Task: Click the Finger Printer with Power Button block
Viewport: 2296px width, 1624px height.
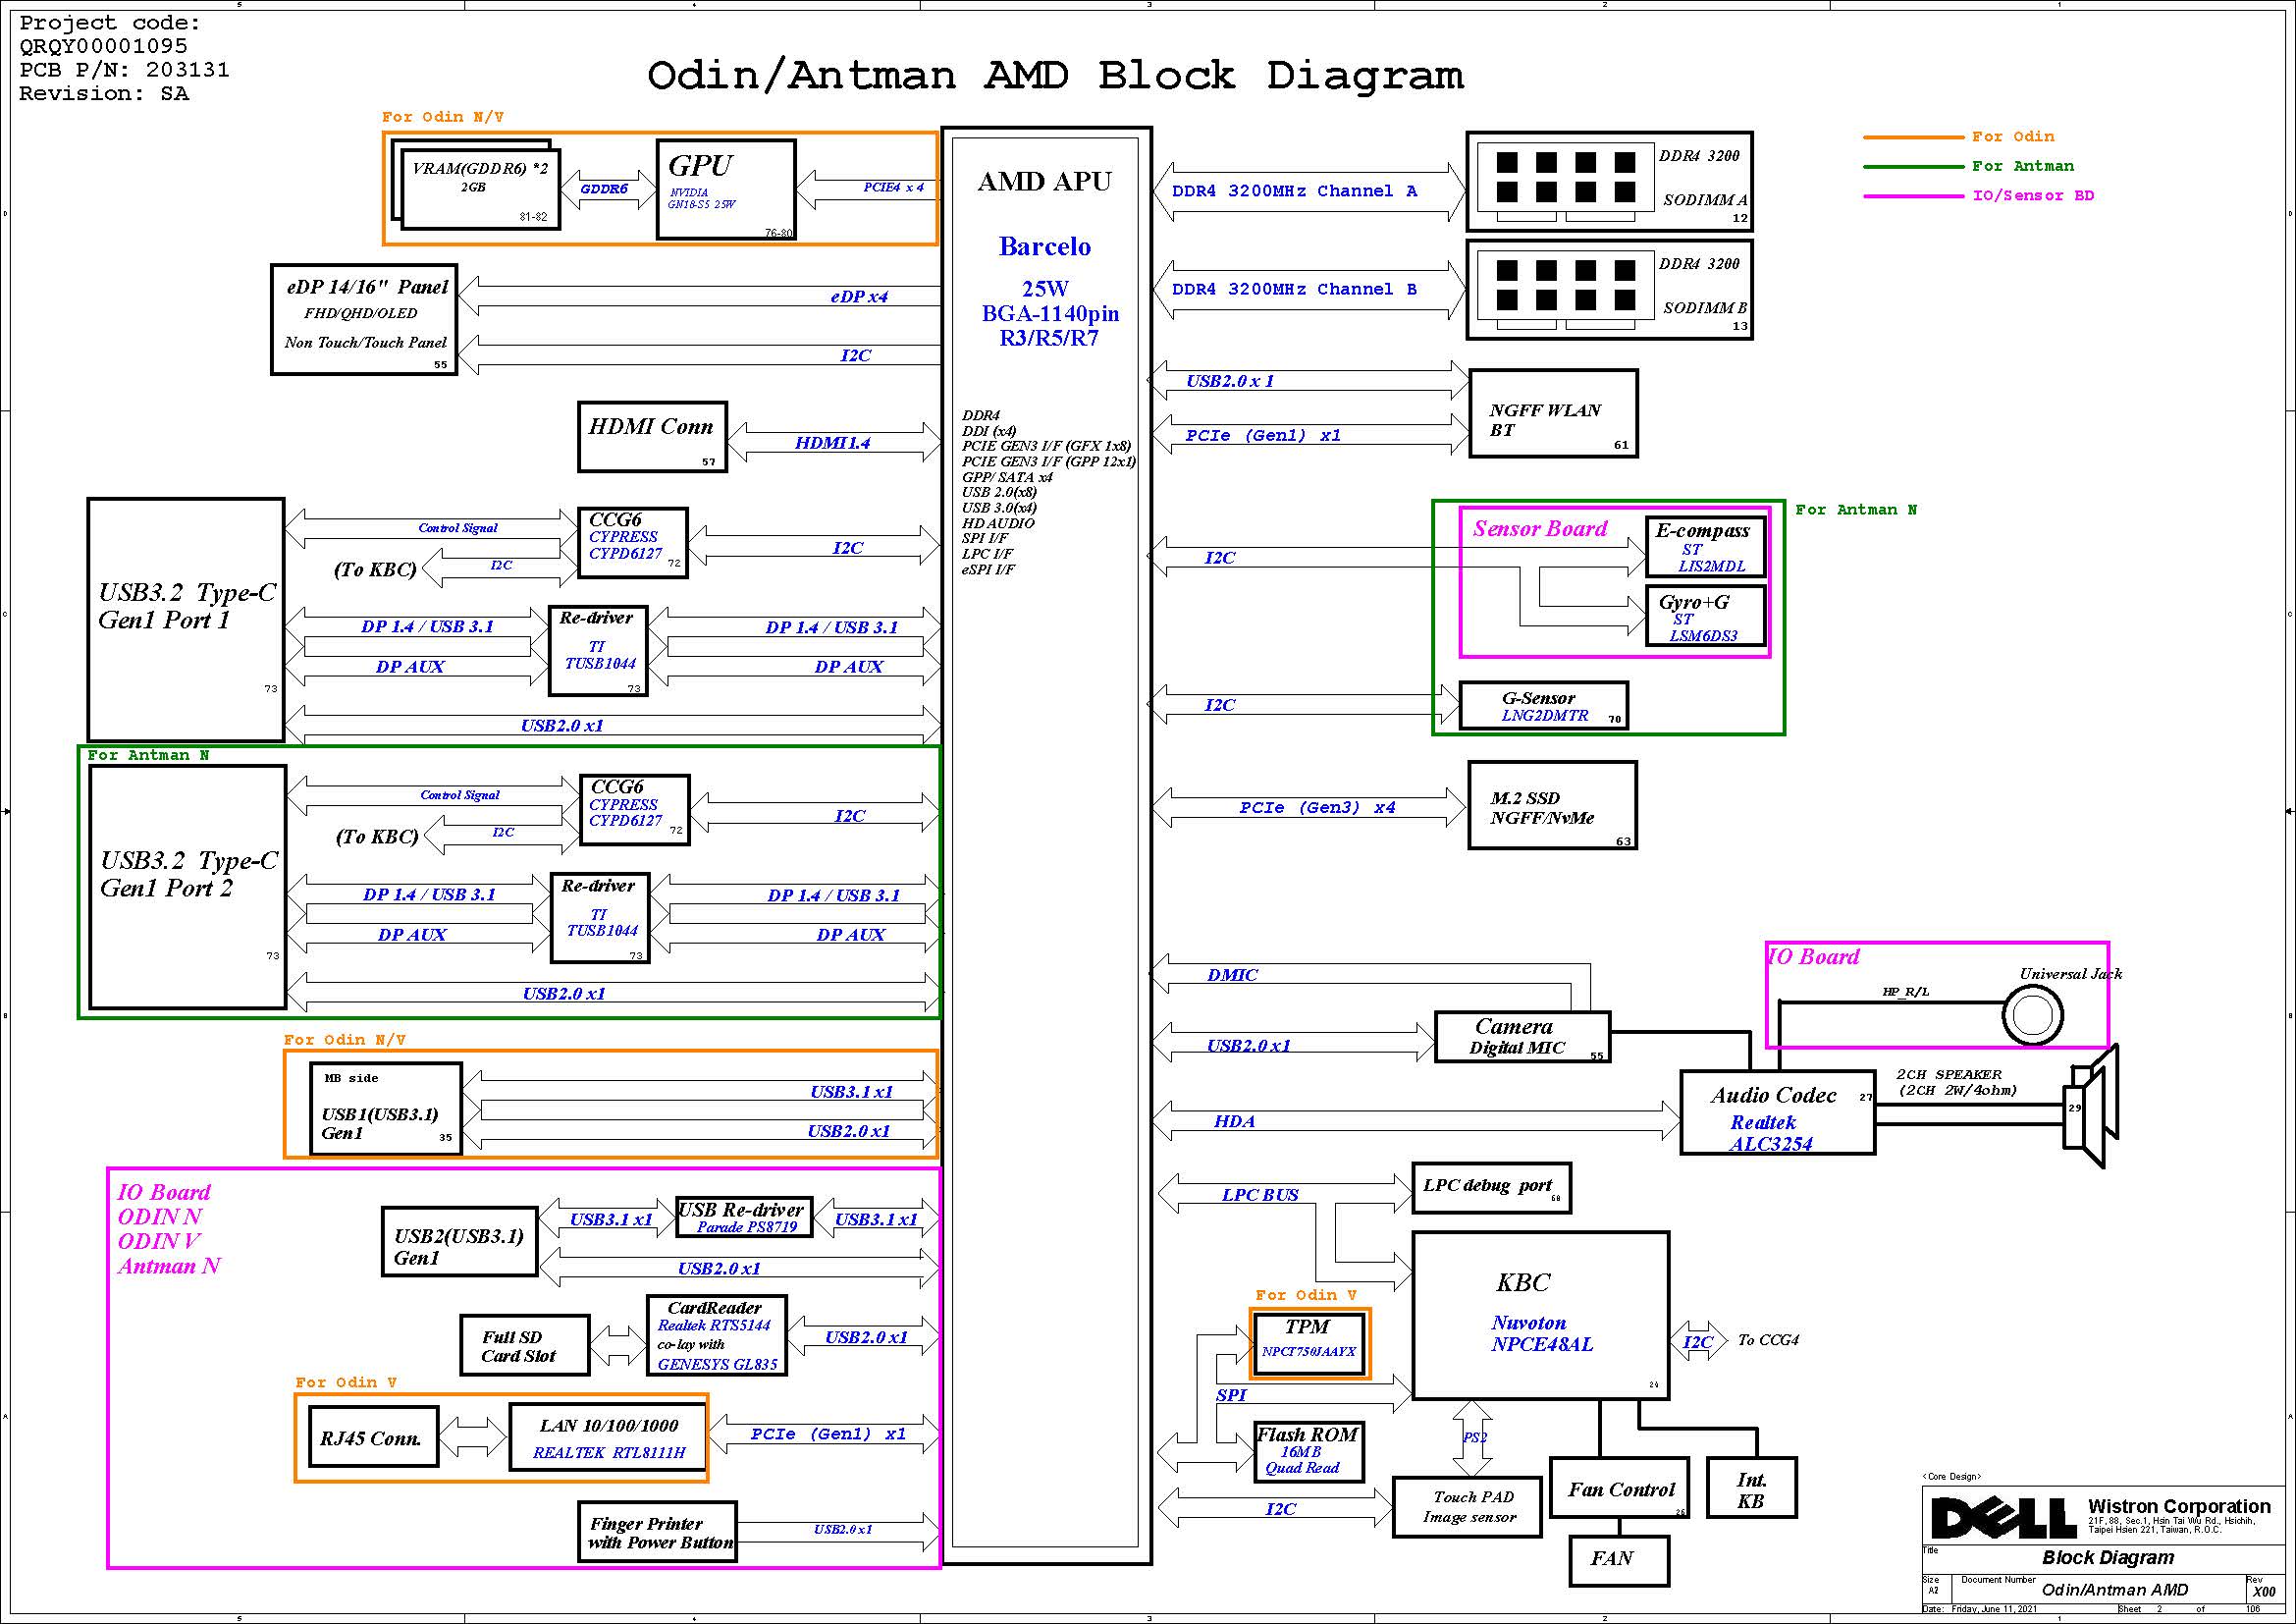Action: (x=657, y=1531)
